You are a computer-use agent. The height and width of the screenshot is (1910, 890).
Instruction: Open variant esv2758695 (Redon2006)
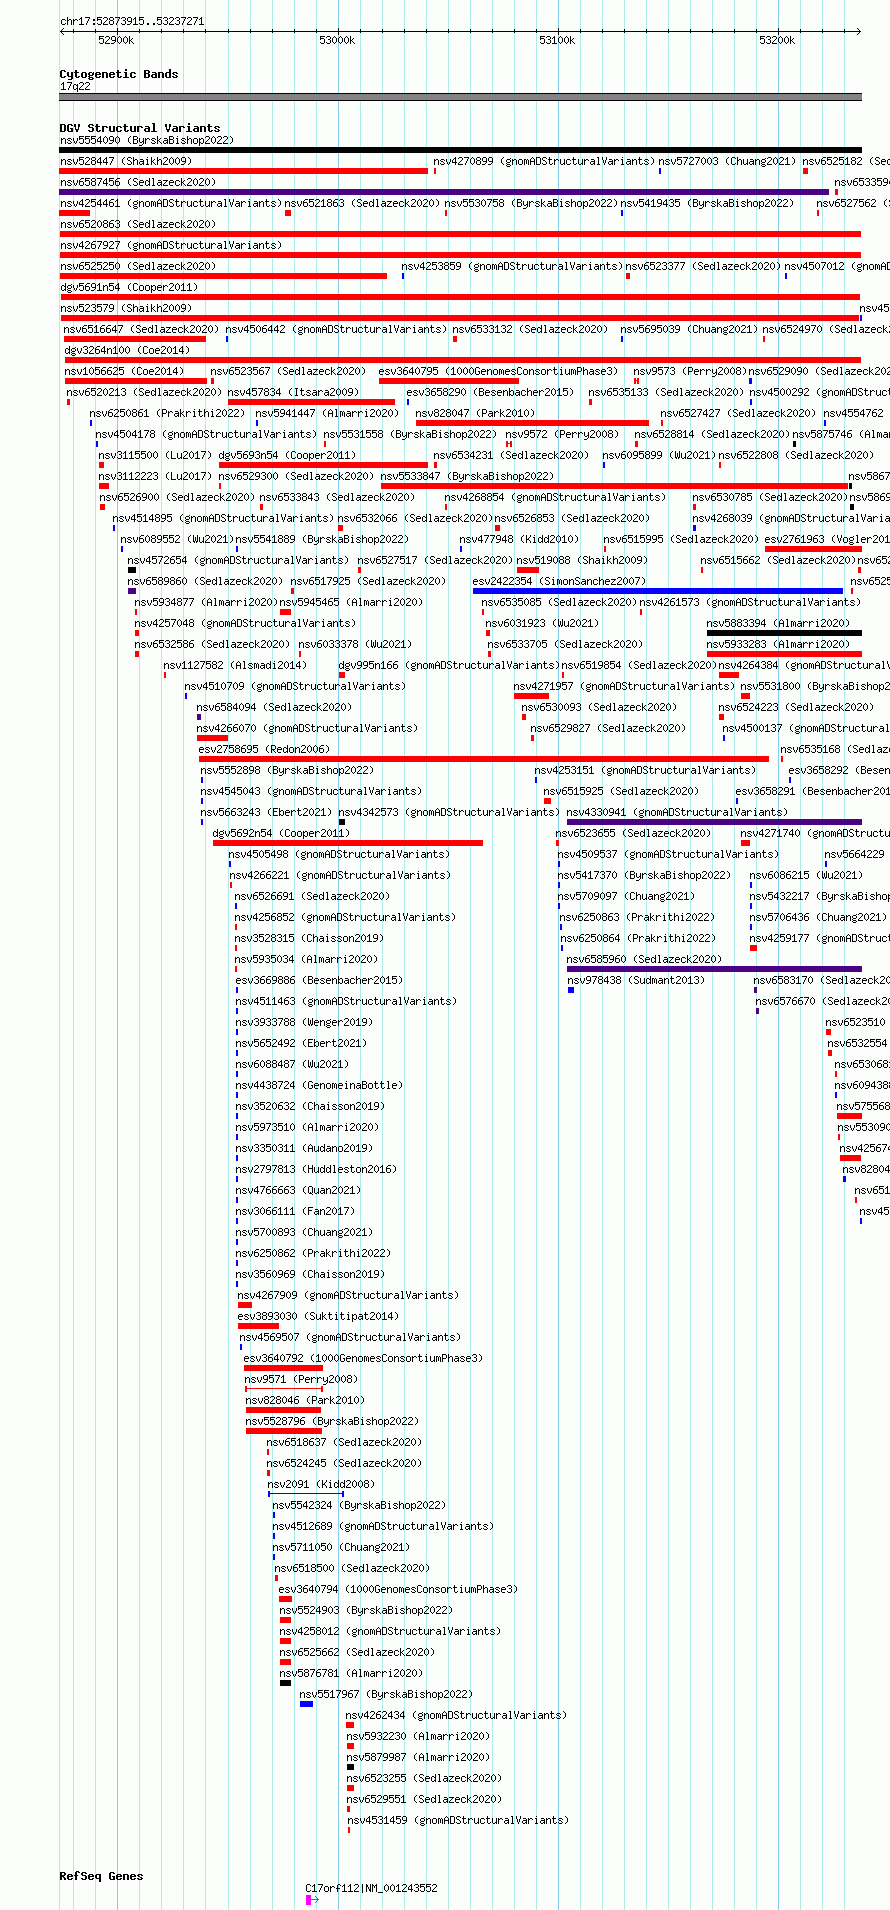[263, 749]
